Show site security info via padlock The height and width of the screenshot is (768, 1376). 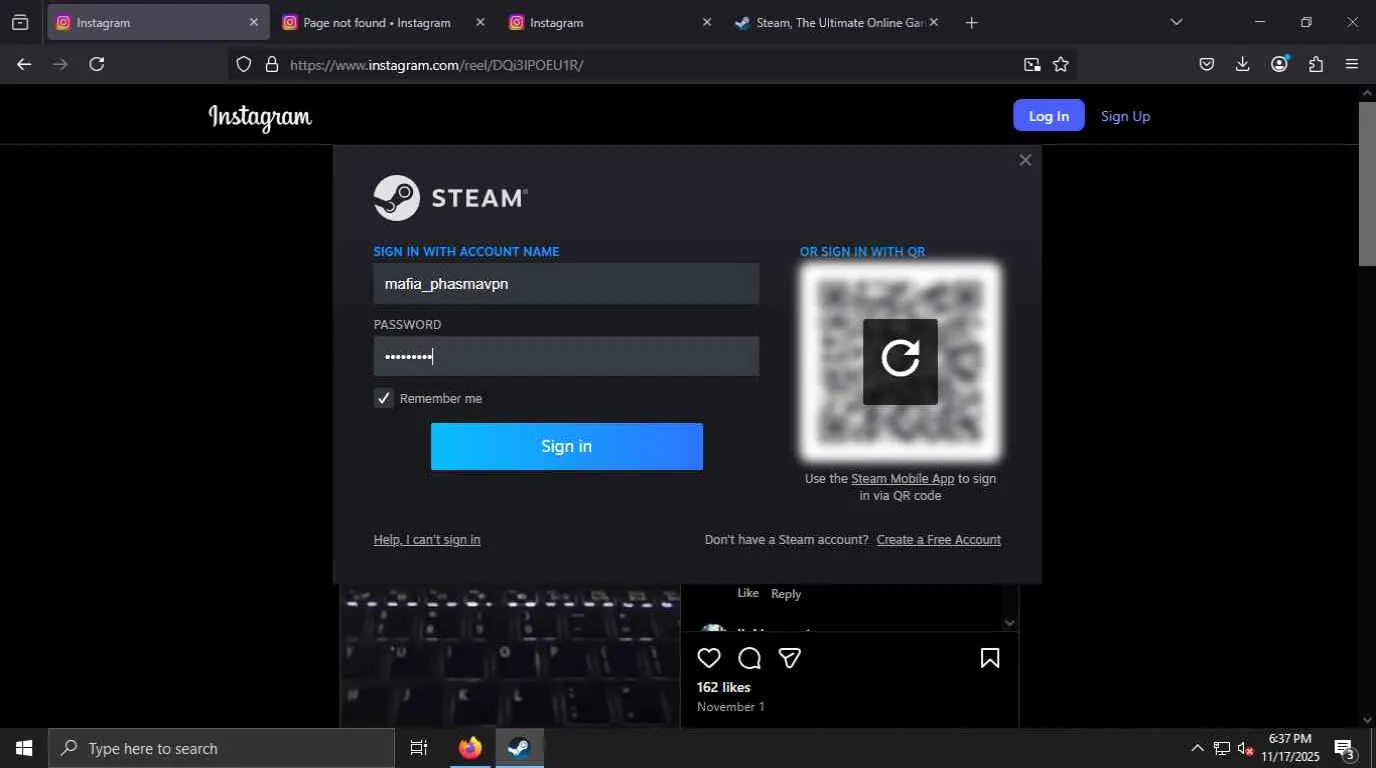pyautogui.click(x=271, y=65)
